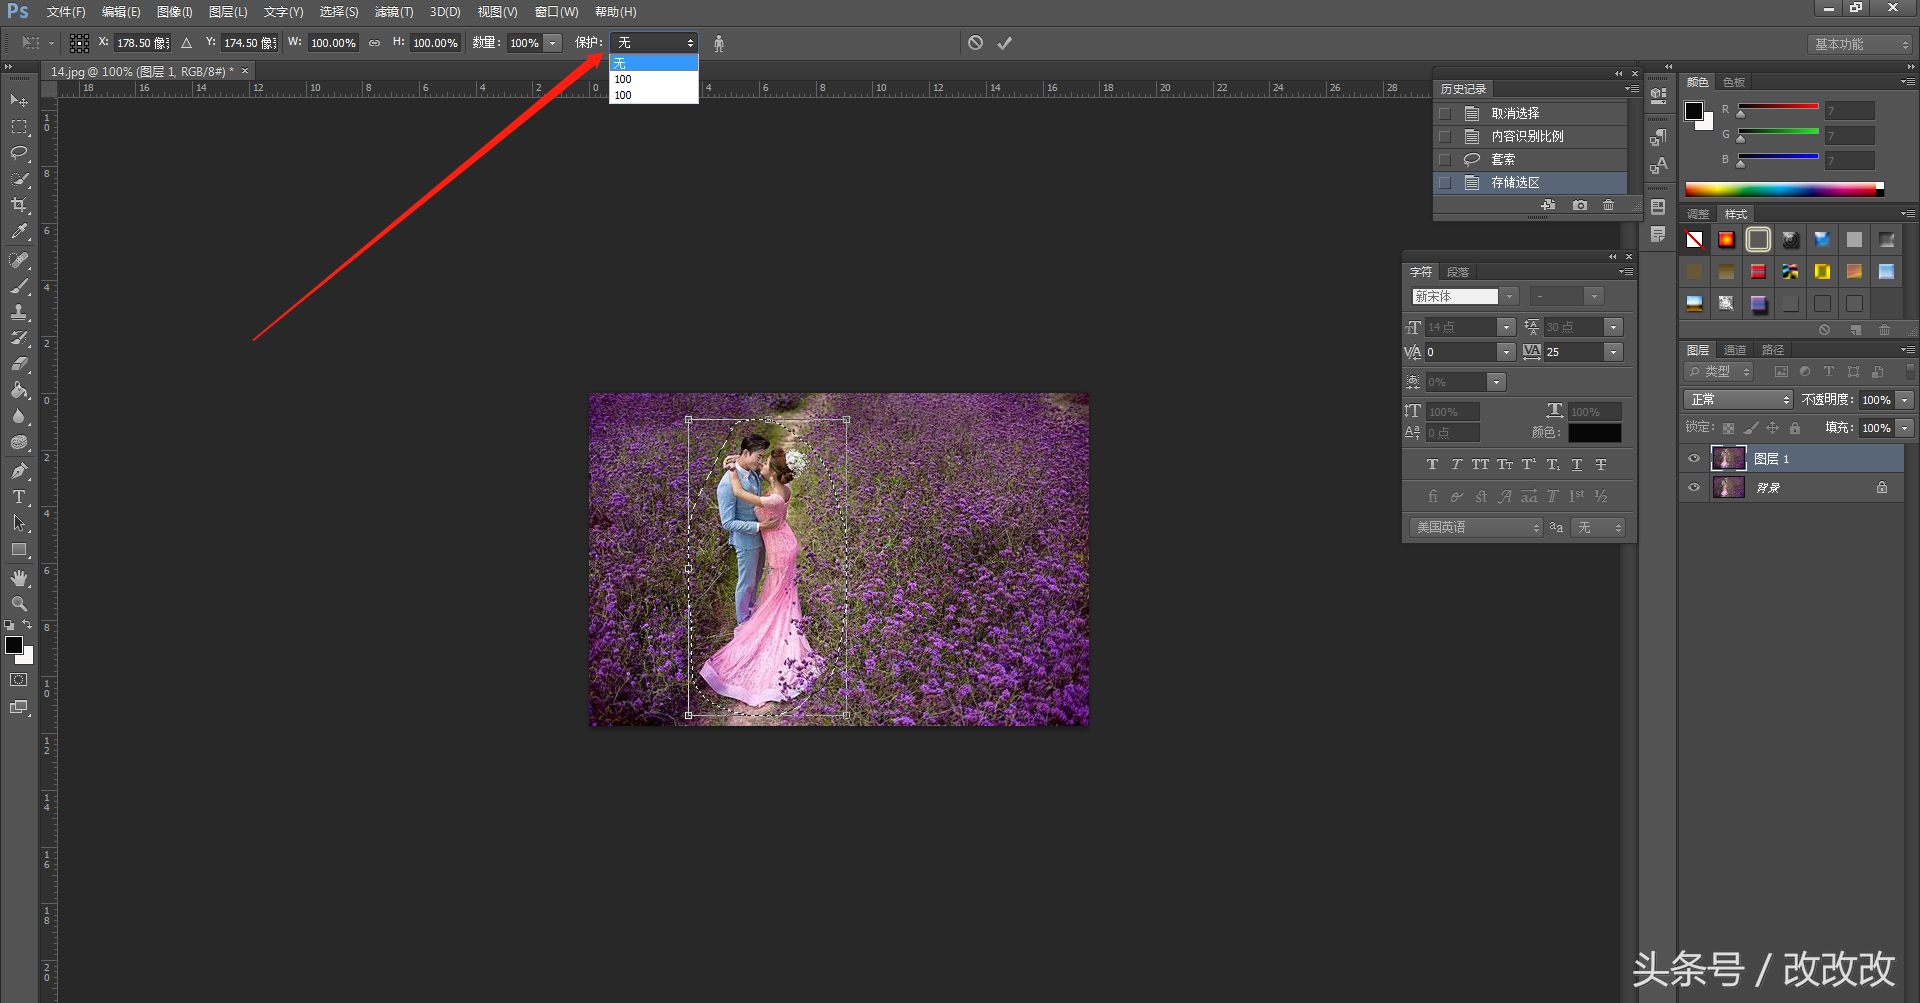
Task: Select the Horizontal Type tool
Action: (19, 497)
